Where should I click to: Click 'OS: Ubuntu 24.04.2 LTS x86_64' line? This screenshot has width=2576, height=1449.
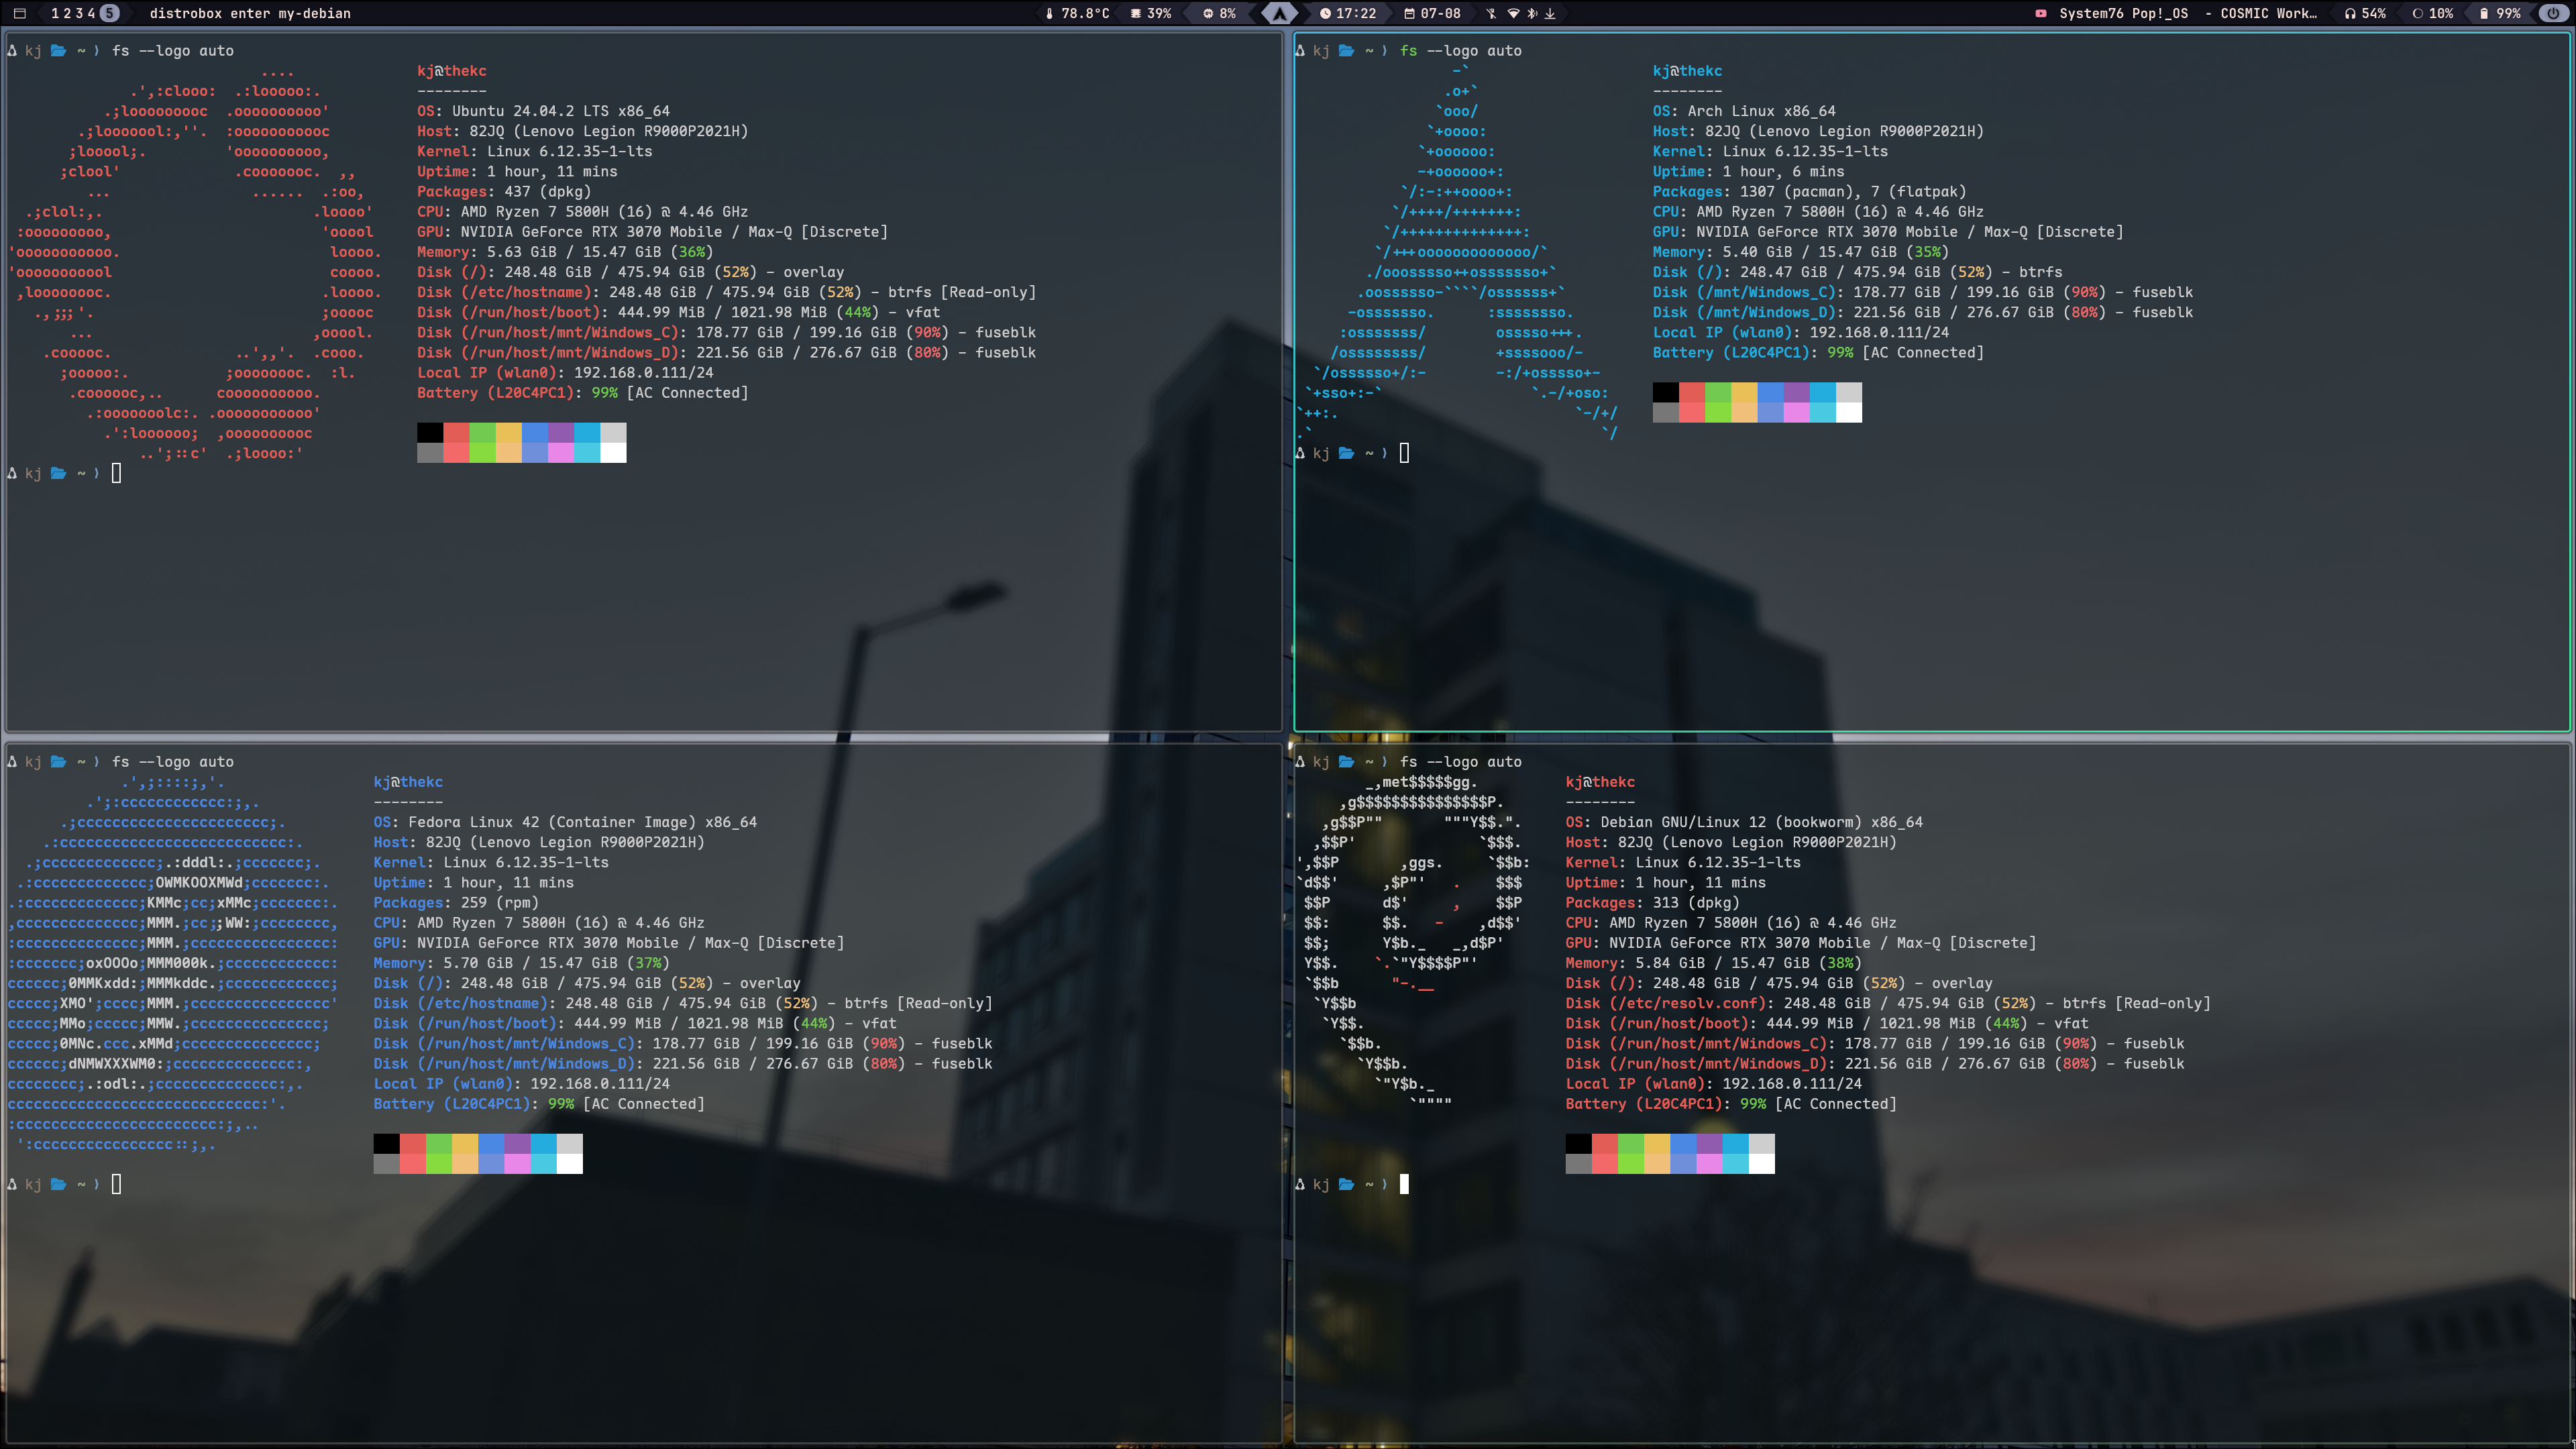pyautogui.click(x=543, y=111)
